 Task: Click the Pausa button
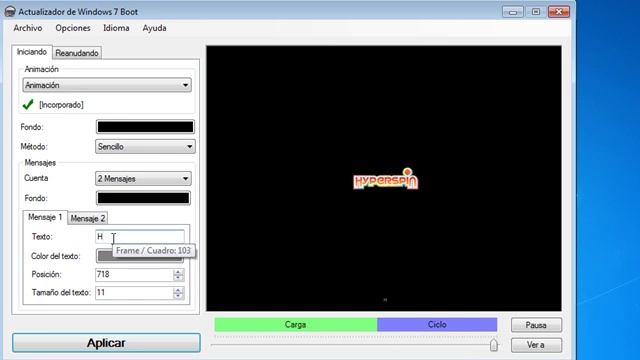536,325
